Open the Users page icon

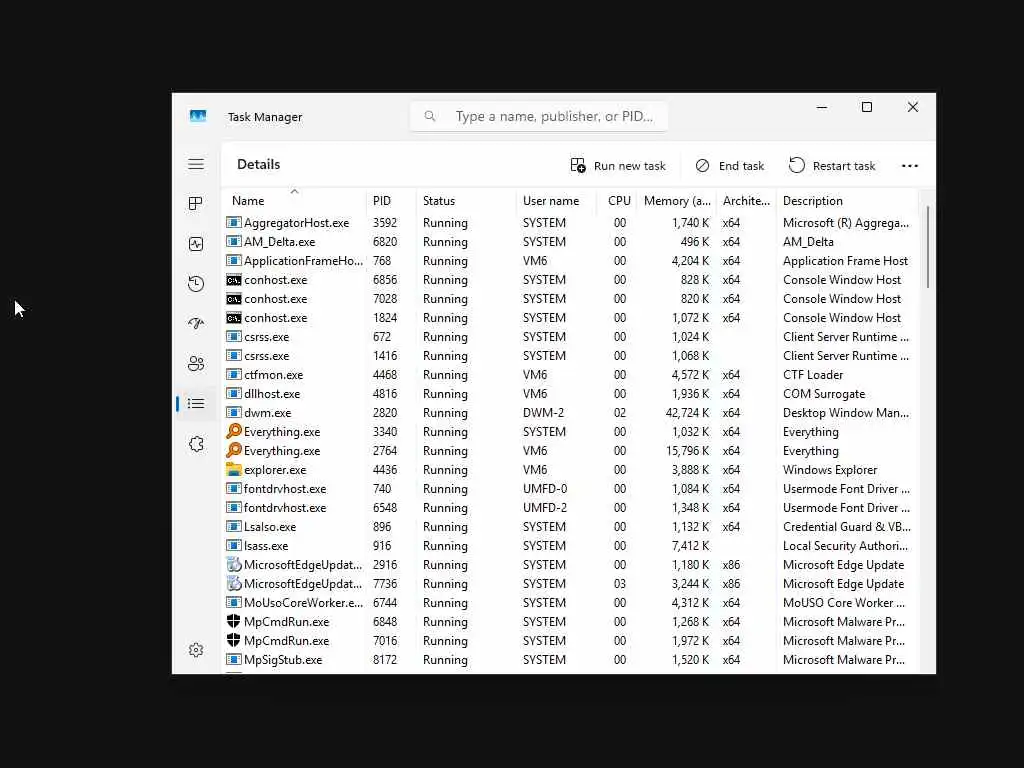pyautogui.click(x=196, y=363)
